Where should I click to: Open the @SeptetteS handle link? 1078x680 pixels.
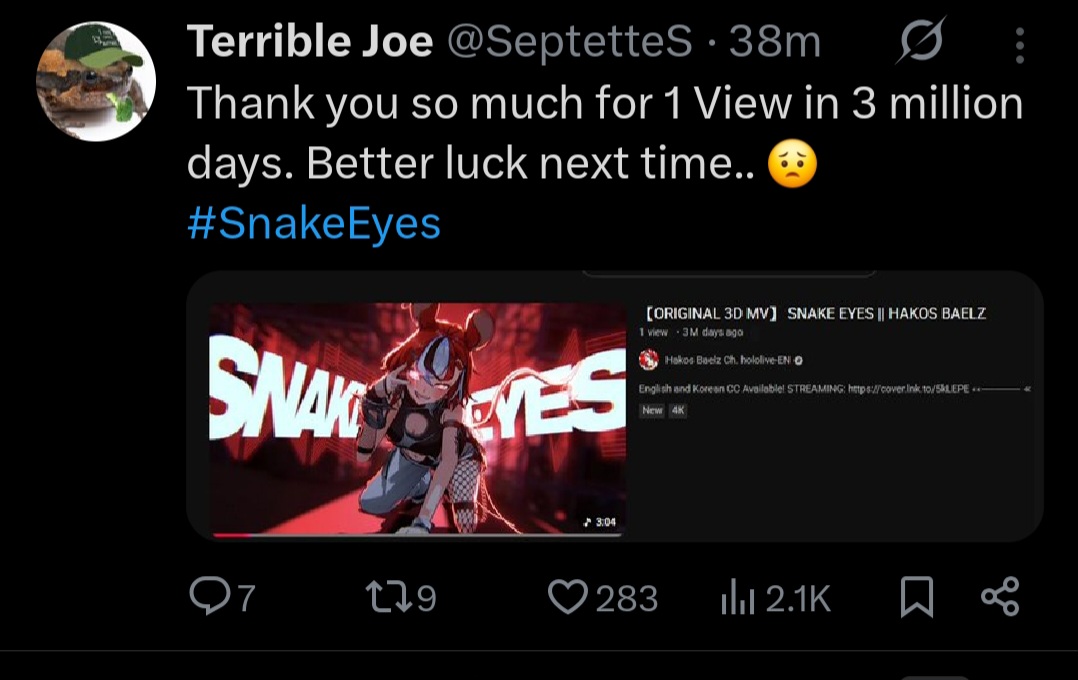568,42
